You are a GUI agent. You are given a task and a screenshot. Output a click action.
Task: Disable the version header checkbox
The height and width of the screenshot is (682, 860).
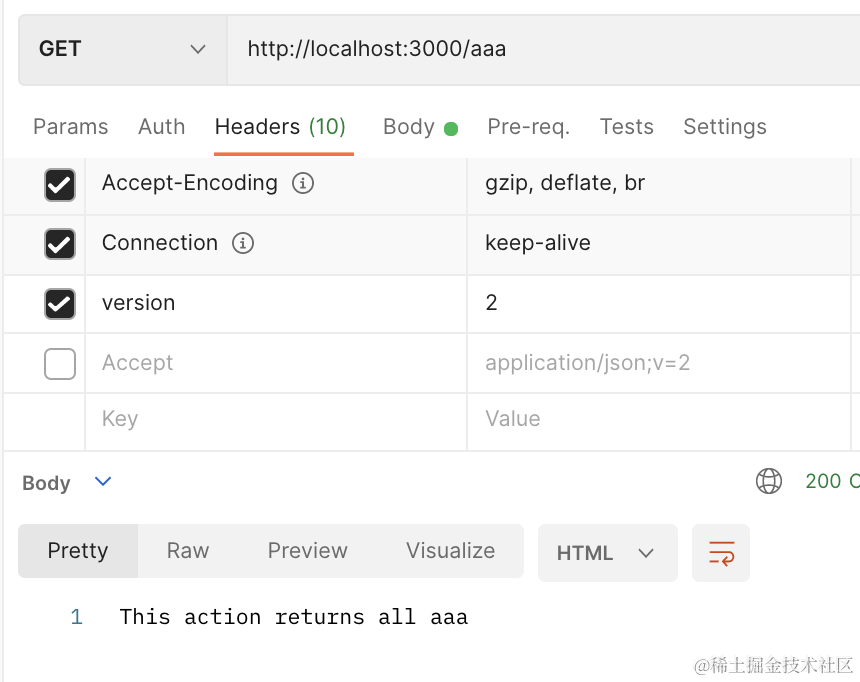pyautogui.click(x=60, y=304)
